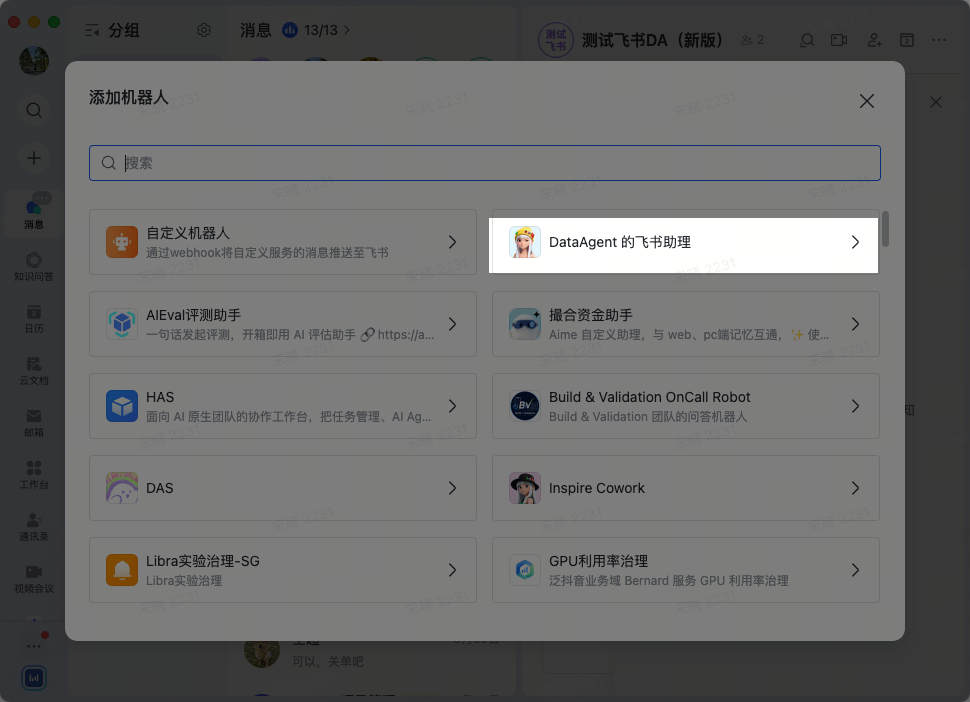Open 日历 calendar in the sidebar
This screenshot has height=702, width=970.
[x=34, y=319]
